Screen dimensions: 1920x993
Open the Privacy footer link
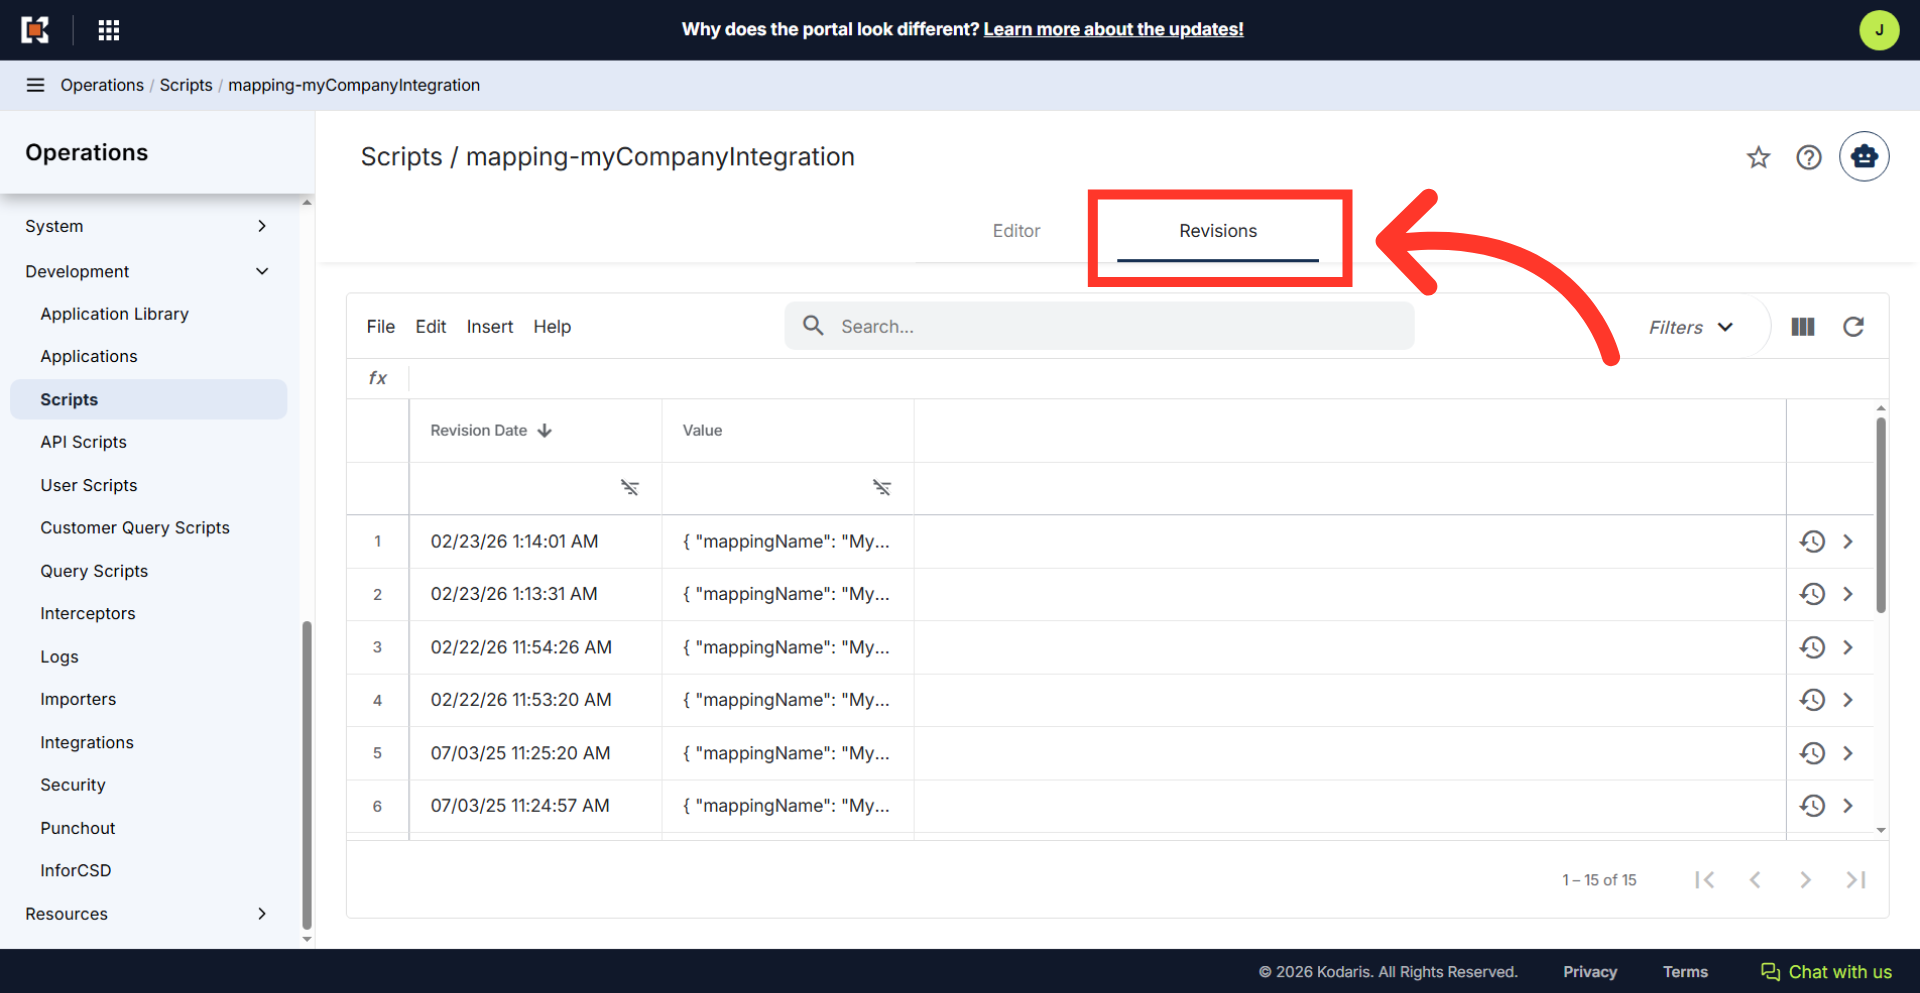[1590, 972]
